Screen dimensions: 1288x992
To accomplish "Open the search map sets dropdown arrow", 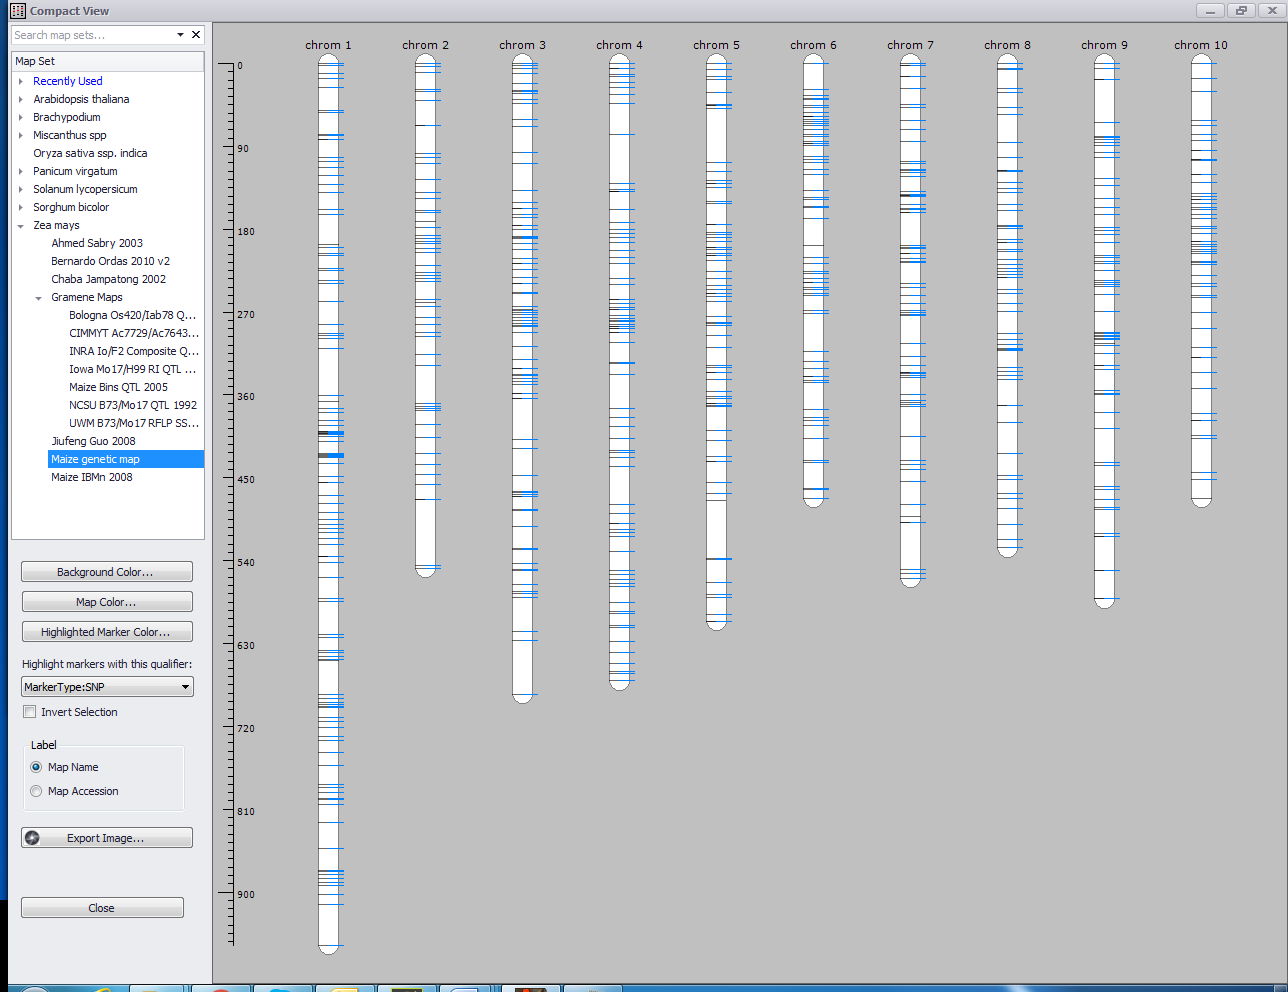I will (180, 35).
